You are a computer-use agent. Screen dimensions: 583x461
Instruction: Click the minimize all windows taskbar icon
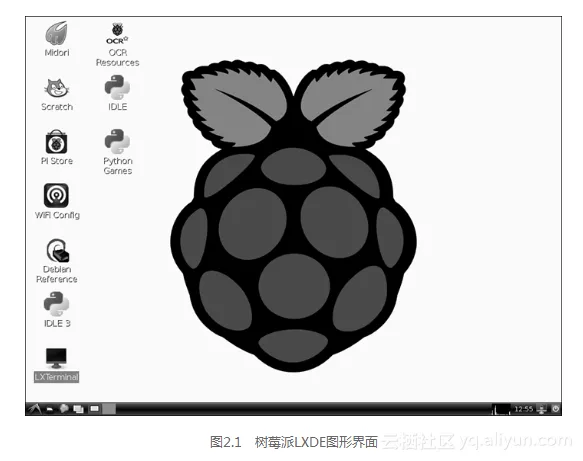[x=78, y=409]
